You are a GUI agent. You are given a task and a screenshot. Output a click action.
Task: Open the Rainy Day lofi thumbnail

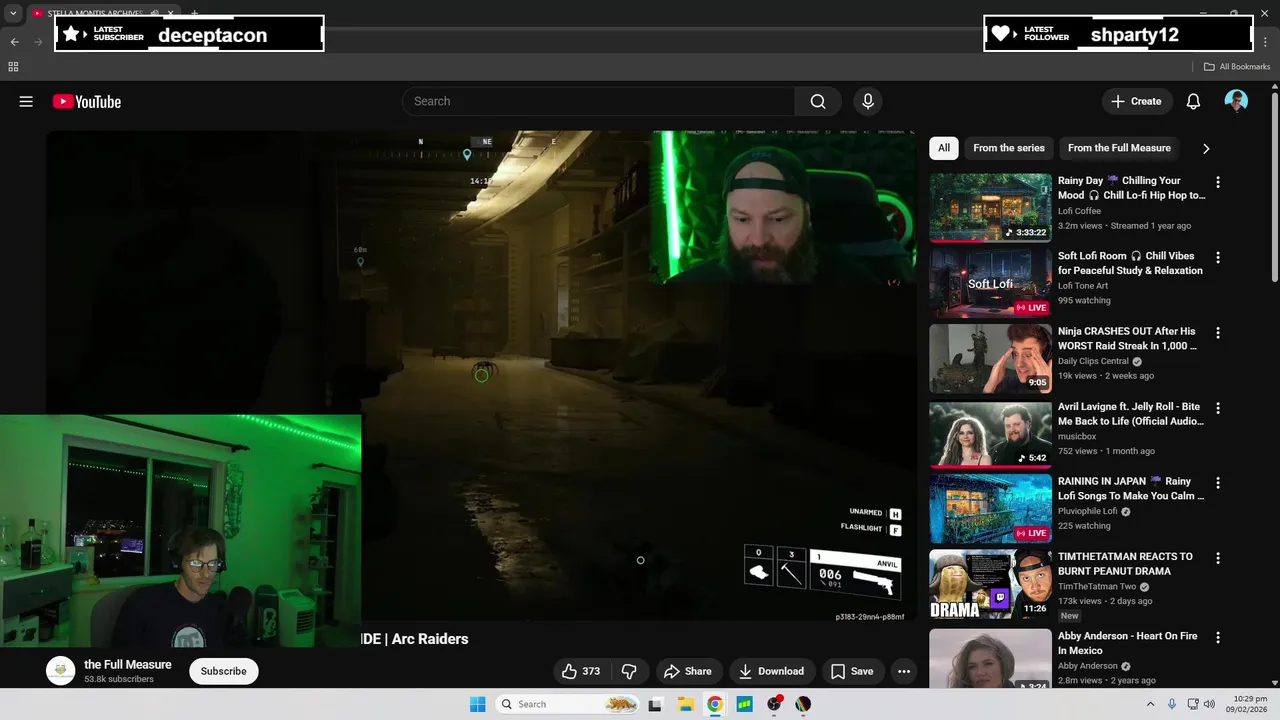tap(990, 208)
